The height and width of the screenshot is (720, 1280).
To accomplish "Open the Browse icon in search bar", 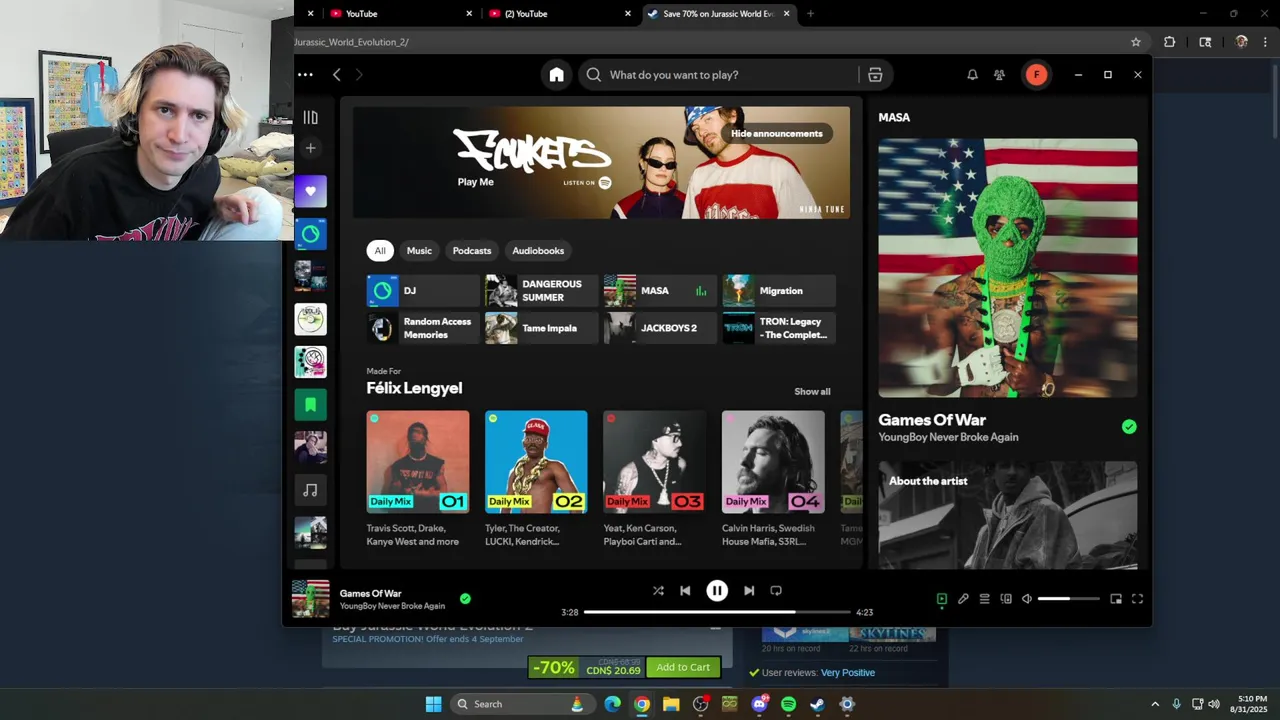I will [x=875, y=75].
